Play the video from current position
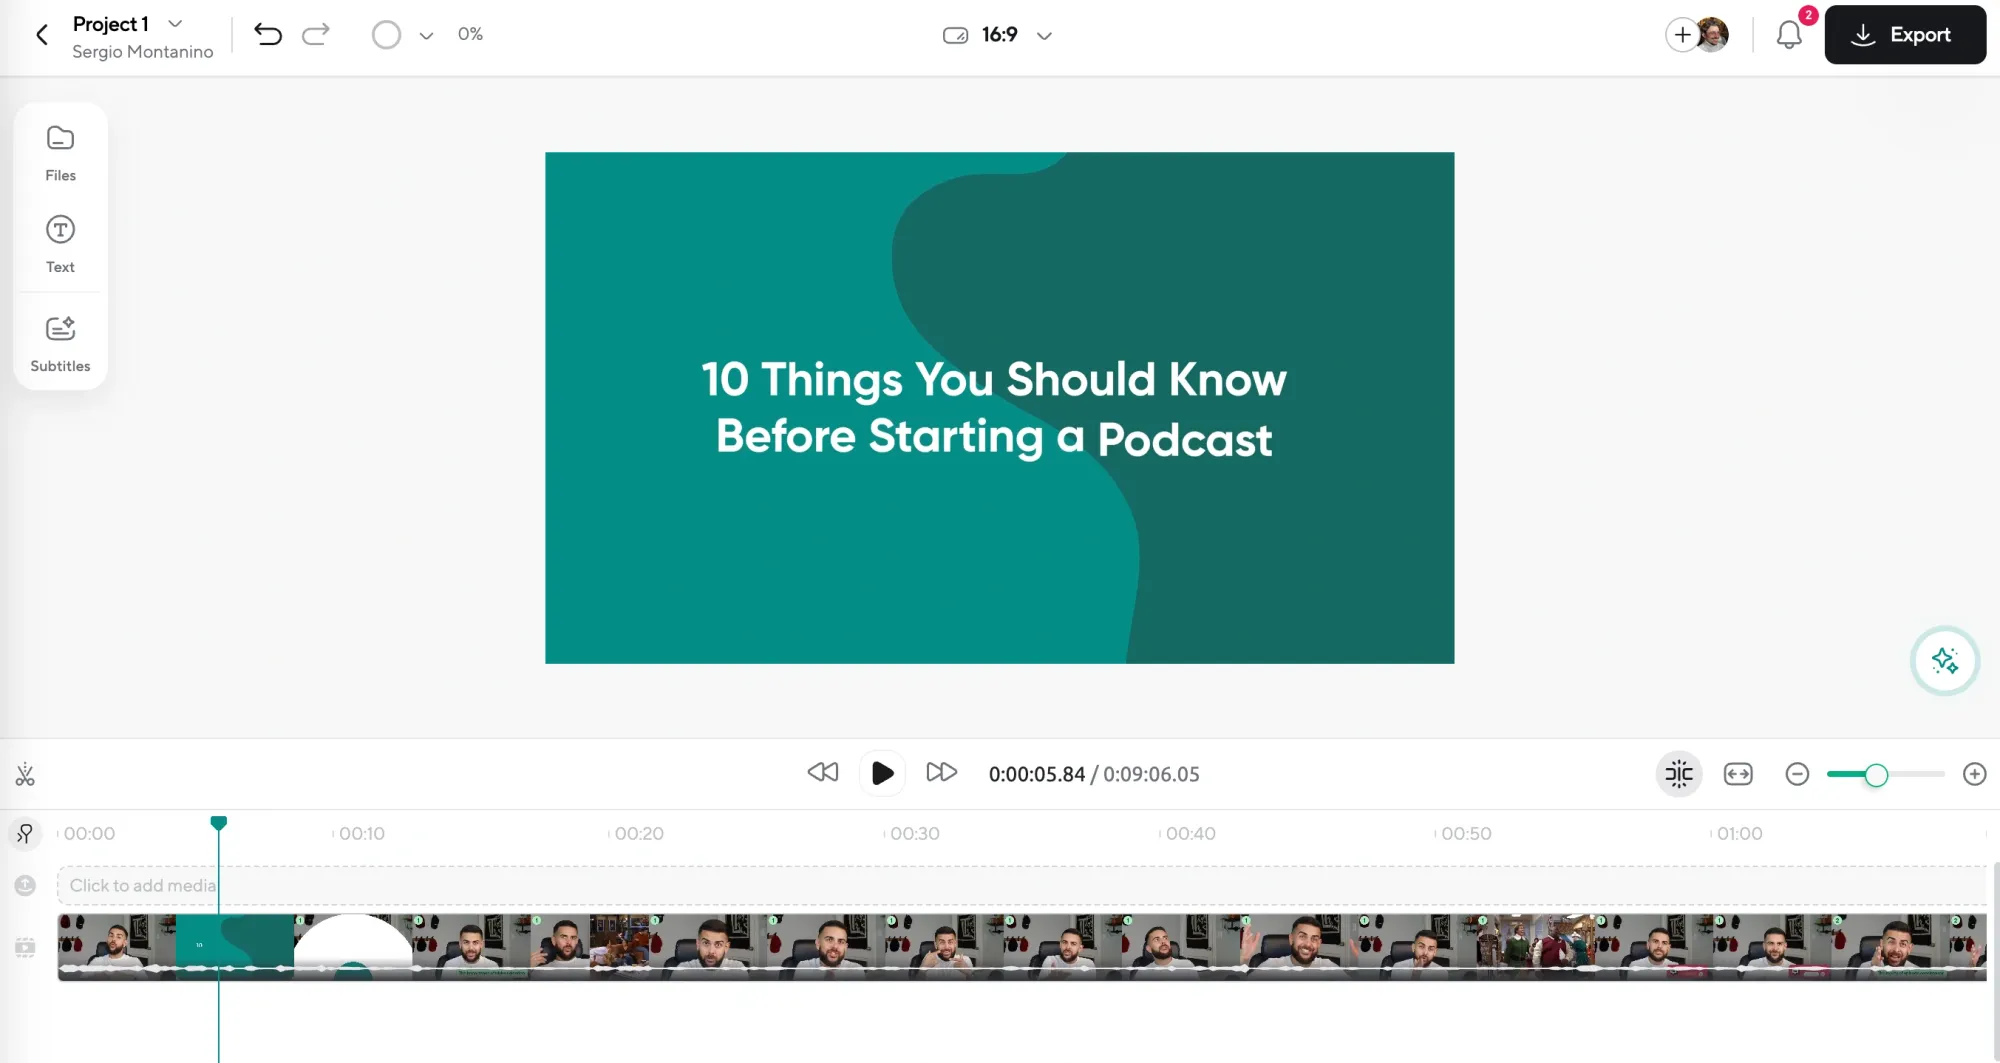Screen dimensions: 2000x1063 pyautogui.click(x=881, y=773)
